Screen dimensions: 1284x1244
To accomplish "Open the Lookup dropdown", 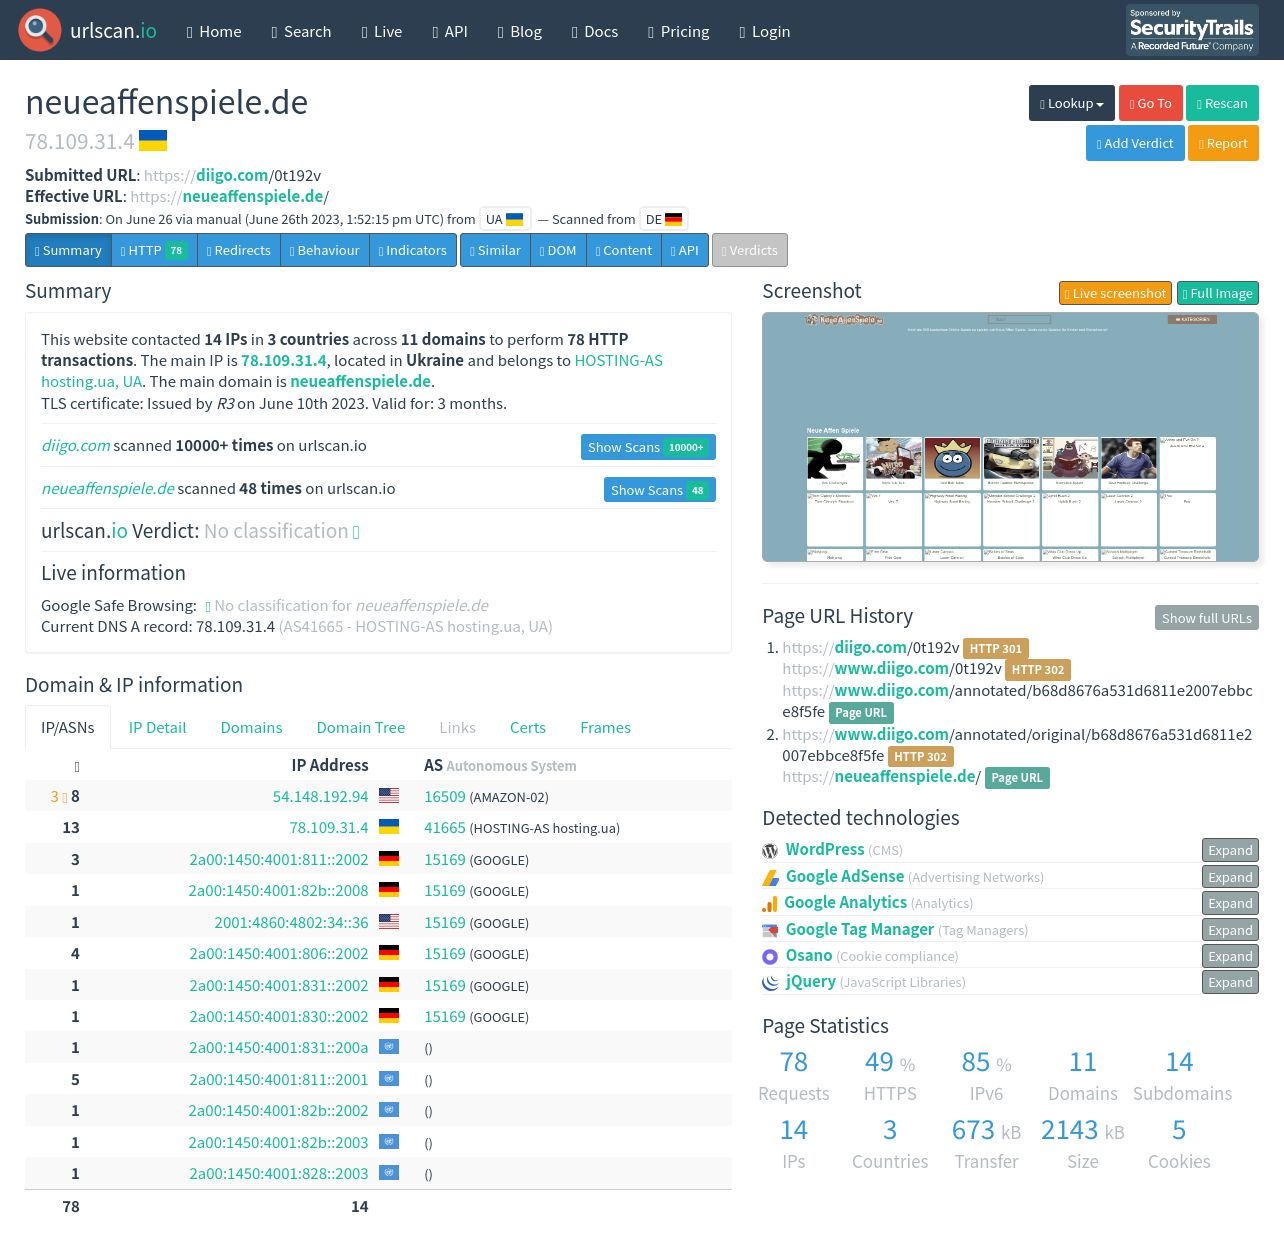I will click(x=1071, y=103).
